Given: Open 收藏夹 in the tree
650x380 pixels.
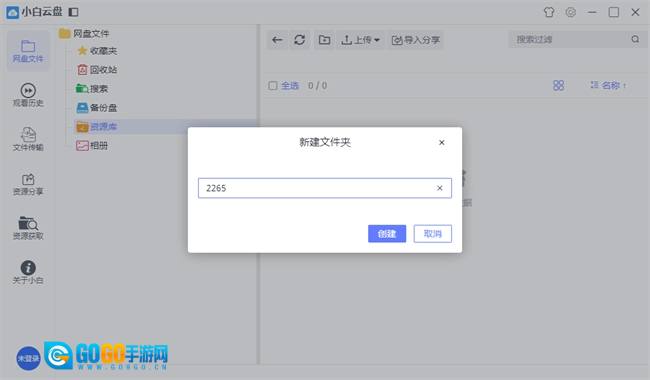Looking at the screenshot, I should (x=97, y=51).
